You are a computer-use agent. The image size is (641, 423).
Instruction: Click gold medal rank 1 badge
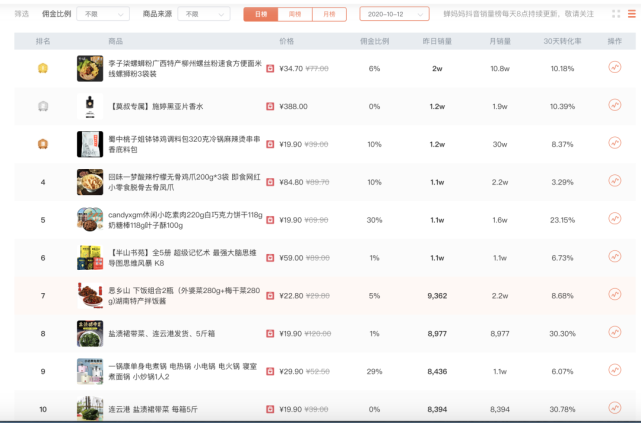coord(43,68)
